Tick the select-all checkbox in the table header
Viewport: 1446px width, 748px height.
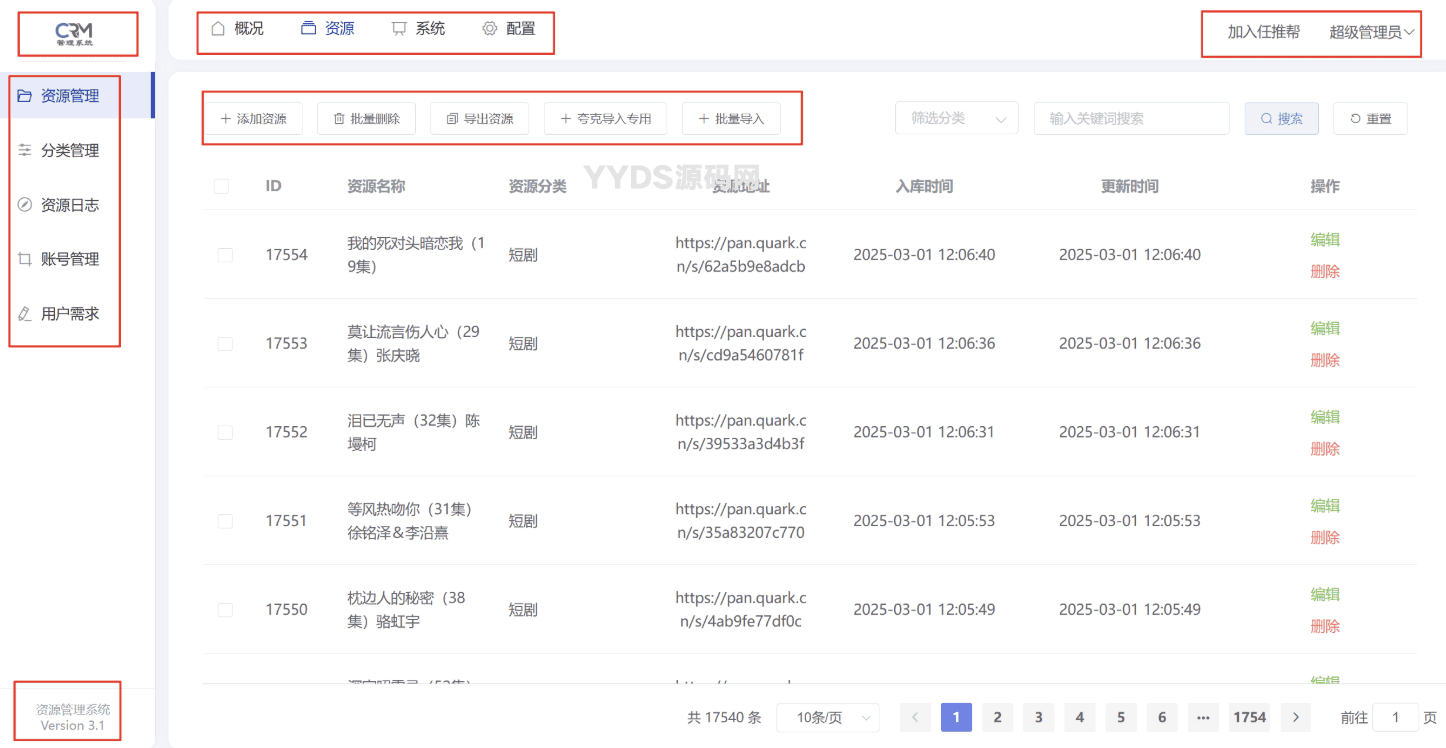click(x=222, y=186)
